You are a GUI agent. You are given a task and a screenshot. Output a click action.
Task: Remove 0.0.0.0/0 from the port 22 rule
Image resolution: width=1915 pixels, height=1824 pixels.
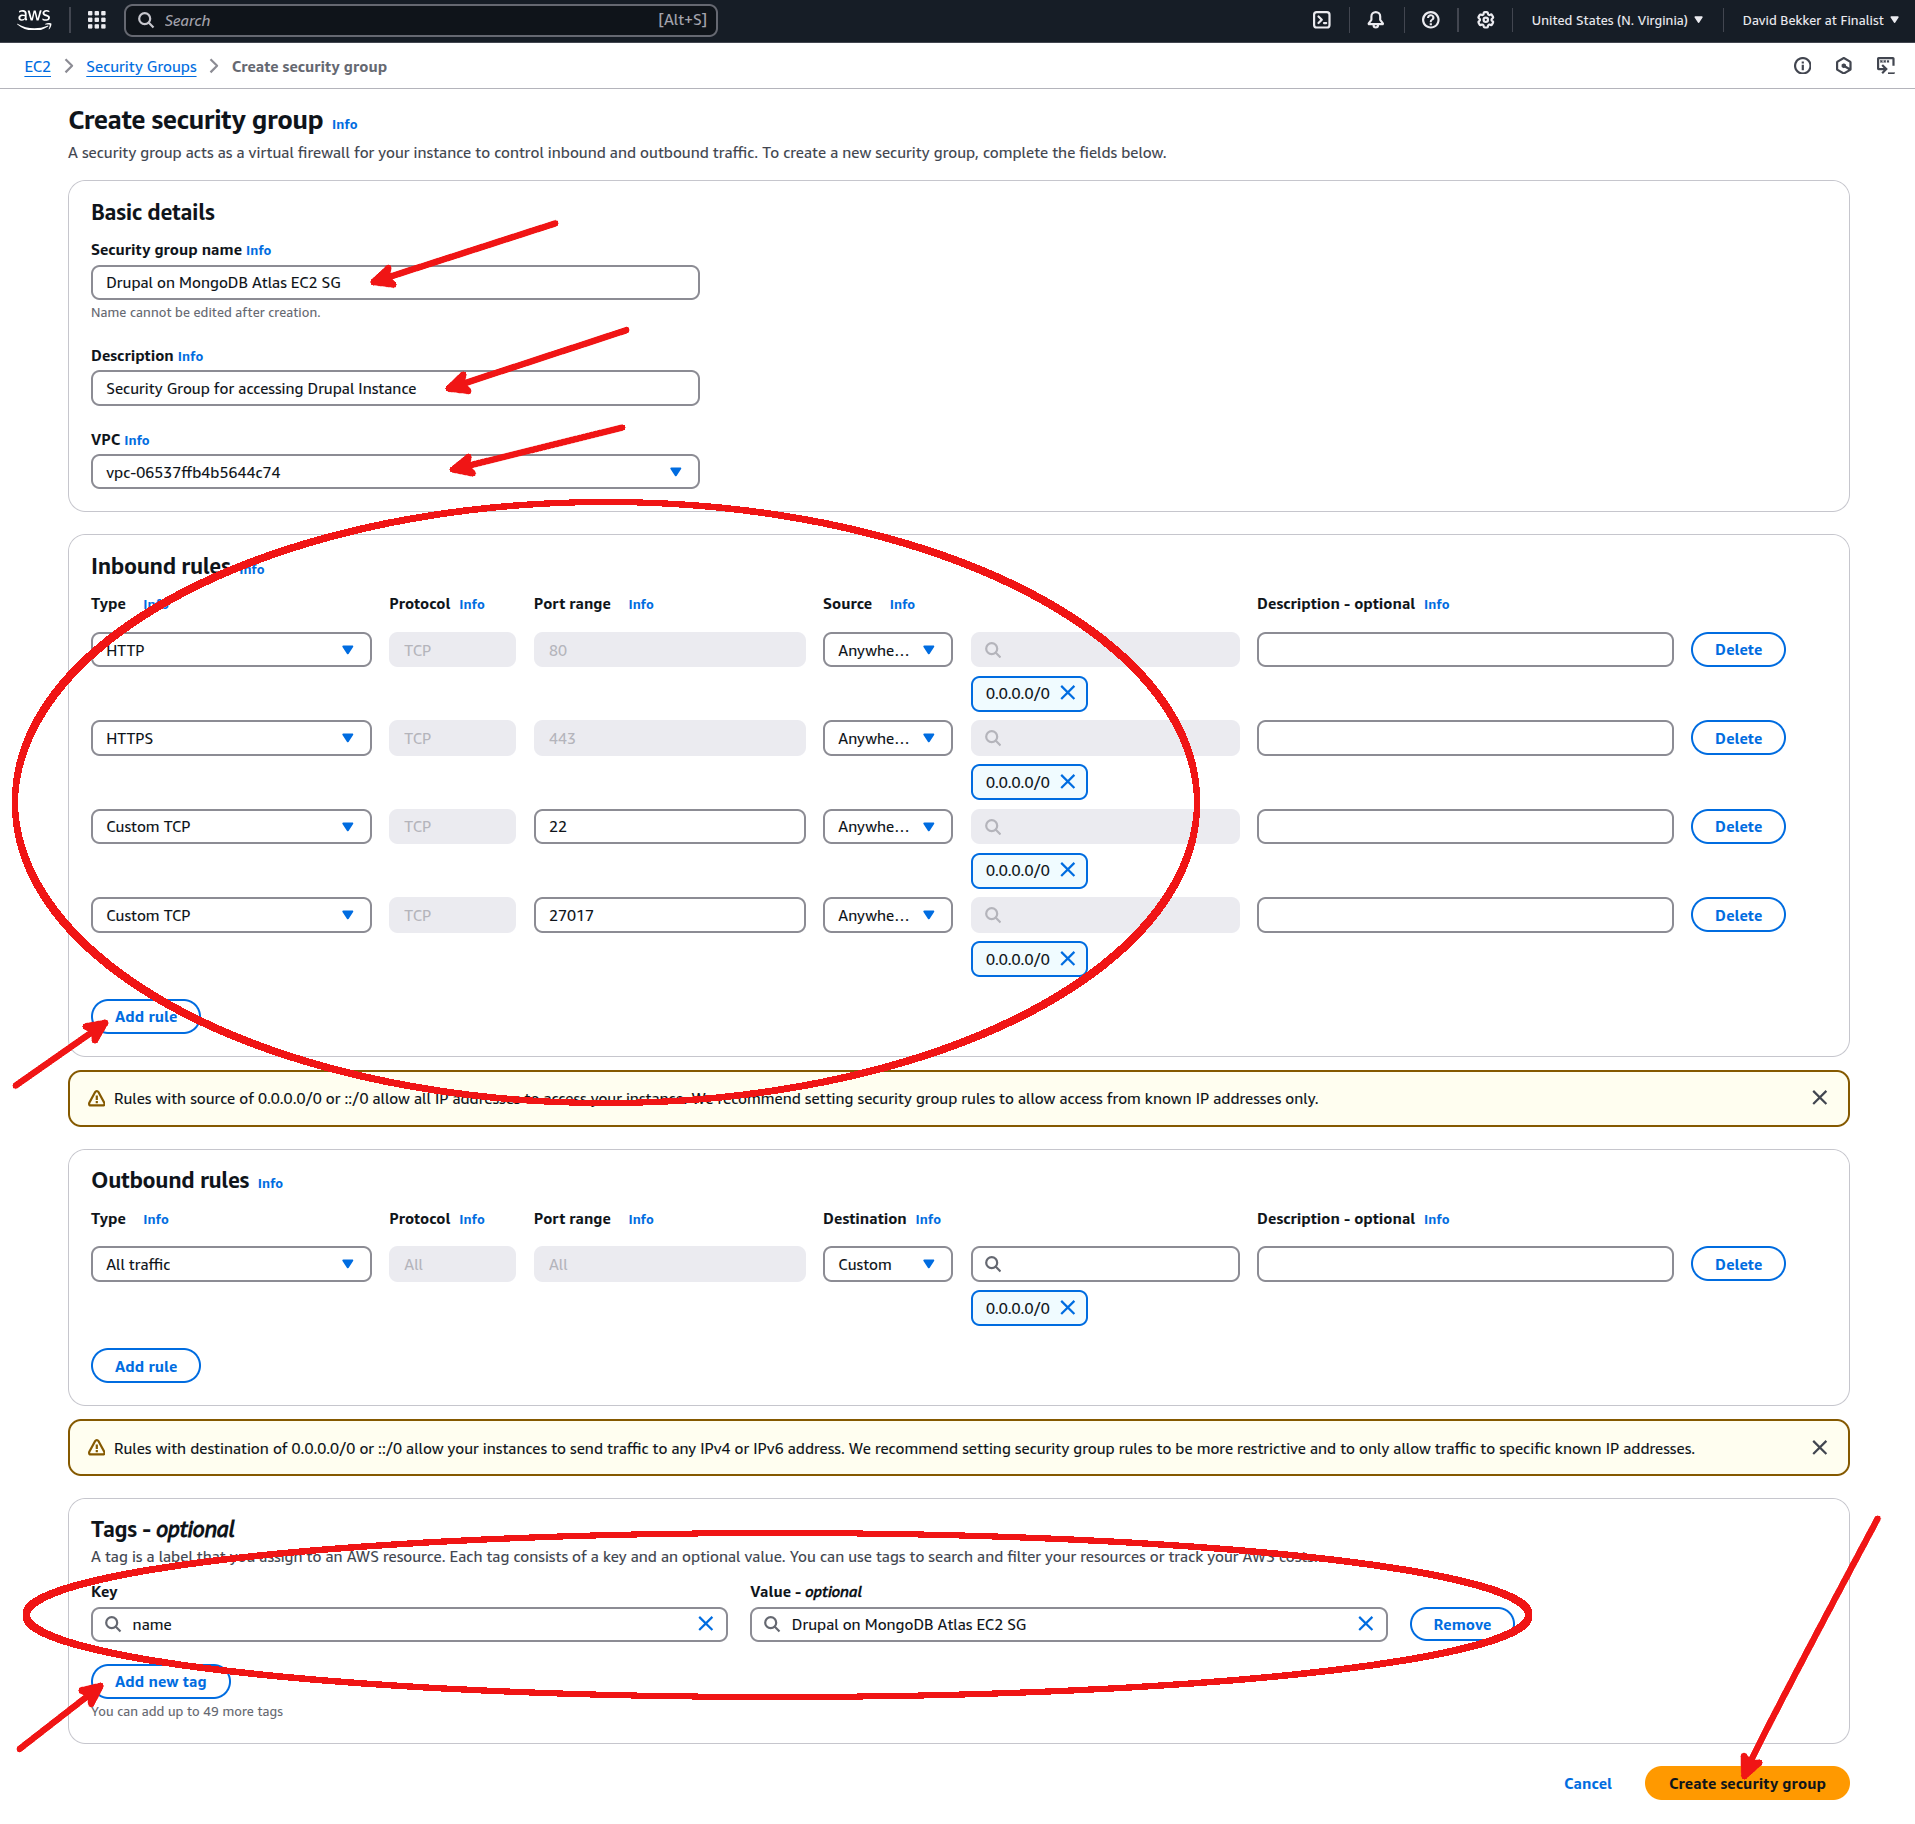point(1068,870)
